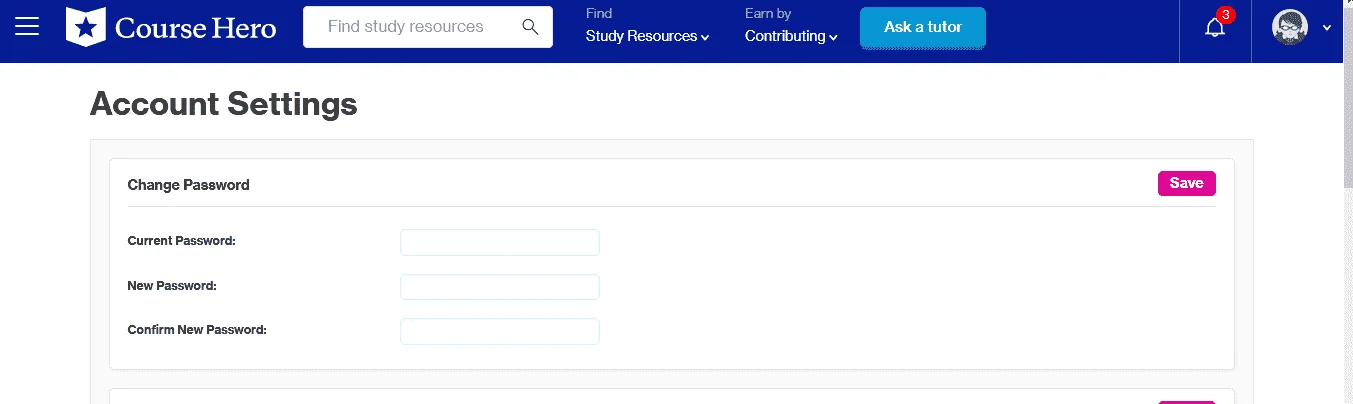Click Save in Change Password section
1353x404 pixels.
coord(1186,183)
